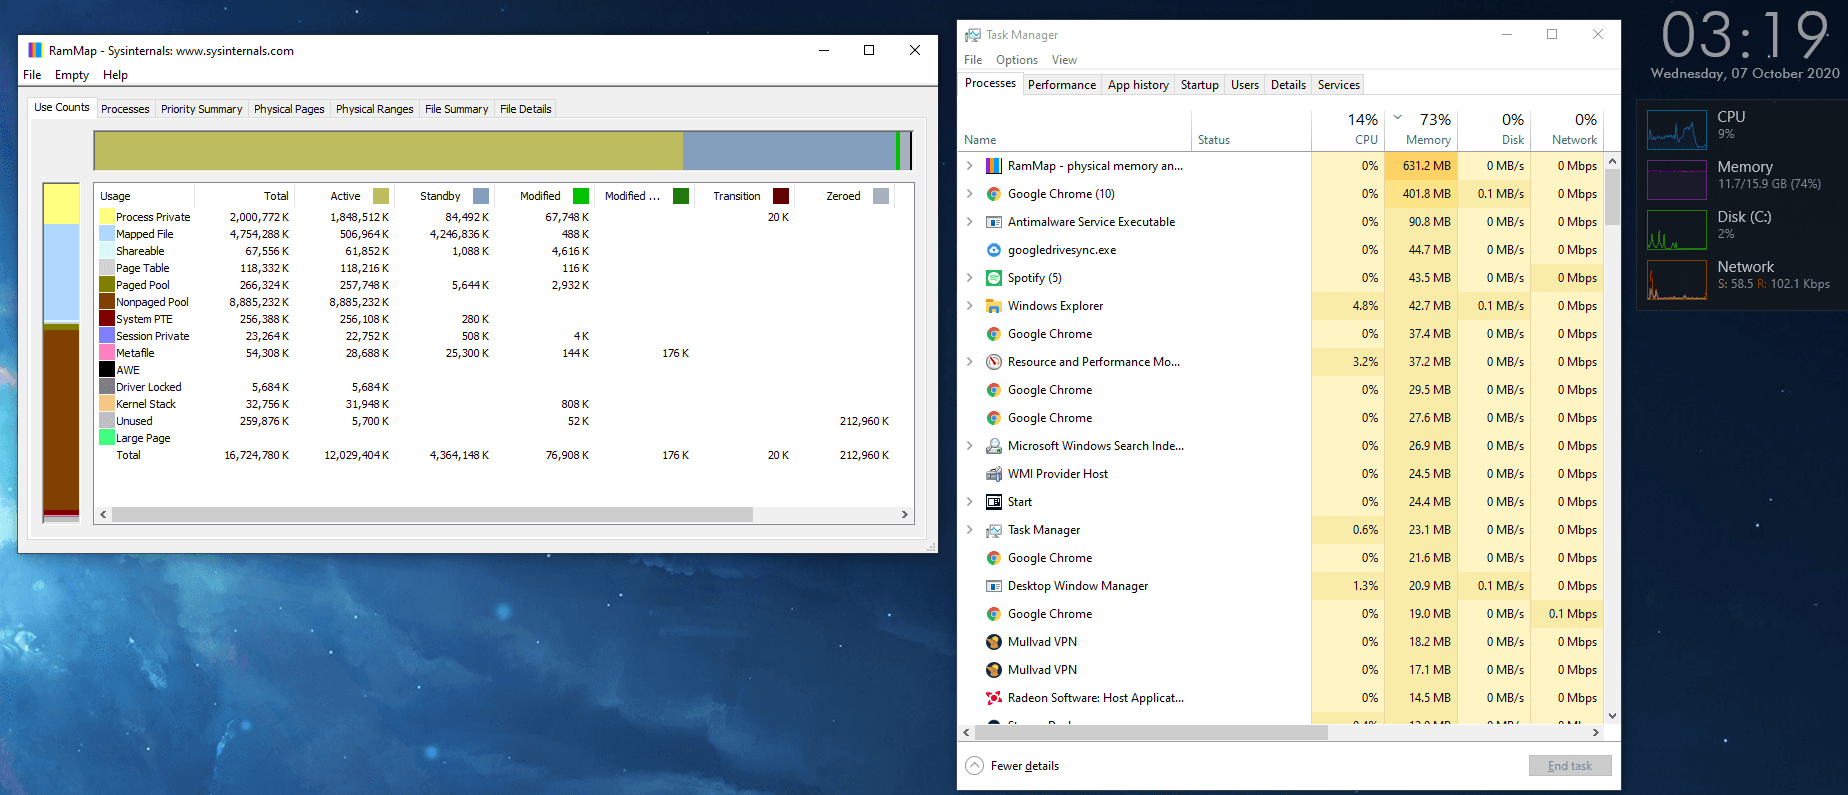Image resolution: width=1848 pixels, height=795 pixels.
Task: Expand the Microsoft Windows Search Indexer group
Action: point(969,446)
